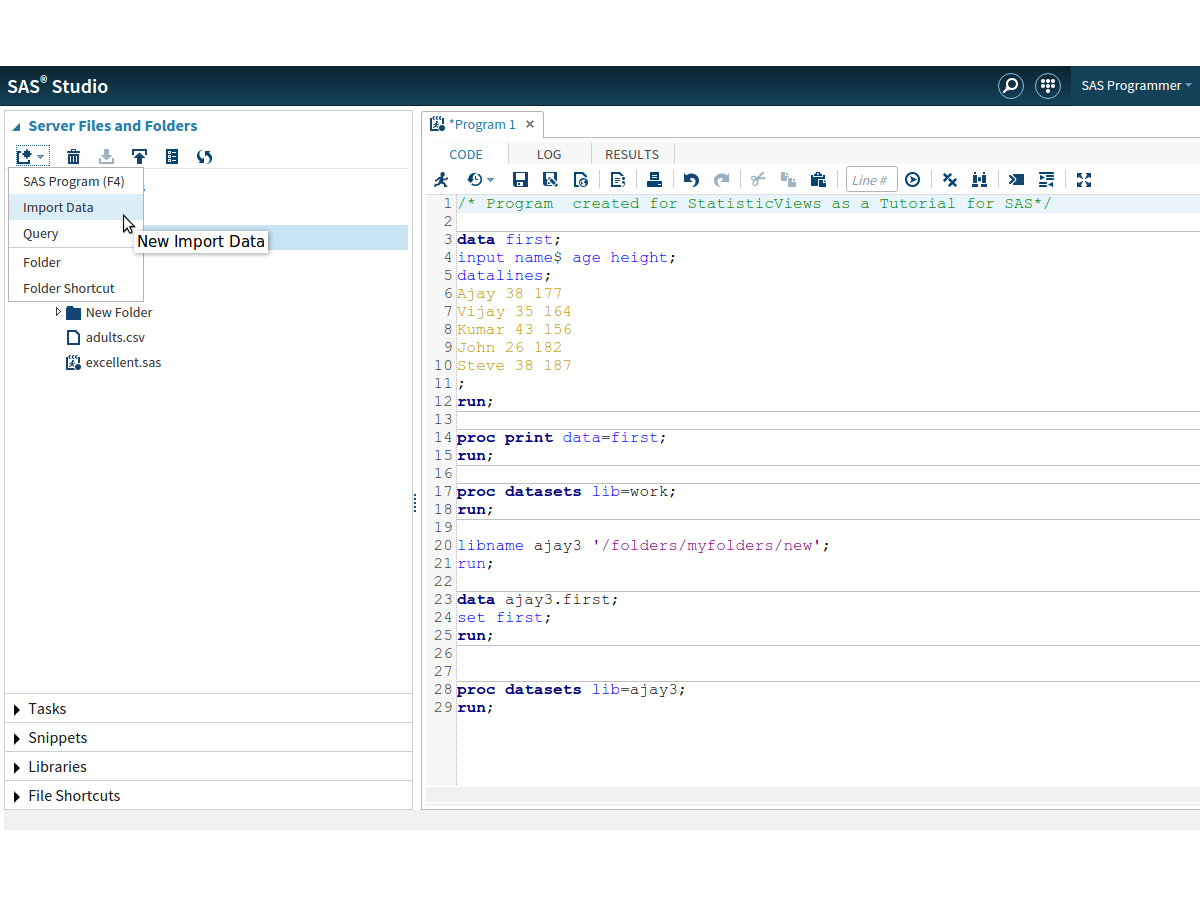Screen dimensions: 1200x900
Task: Select Folder Shortcut in the New menu
Action: click(68, 288)
